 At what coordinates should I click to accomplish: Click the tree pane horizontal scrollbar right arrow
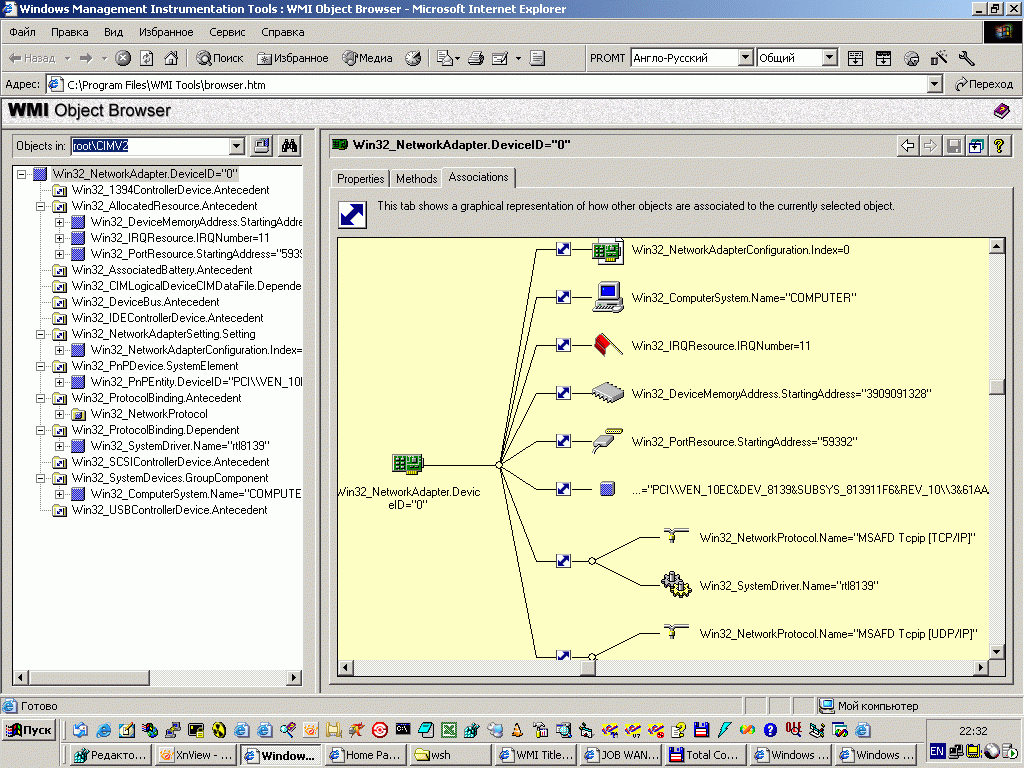coord(294,677)
